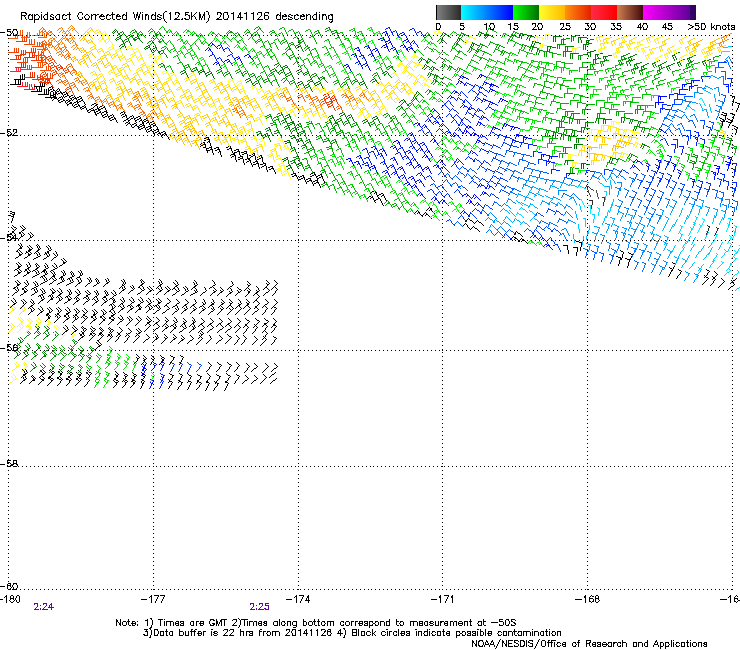740x650 pixels.
Task: Click the '>50 knots' legend label
Action: [x=711, y=27]
